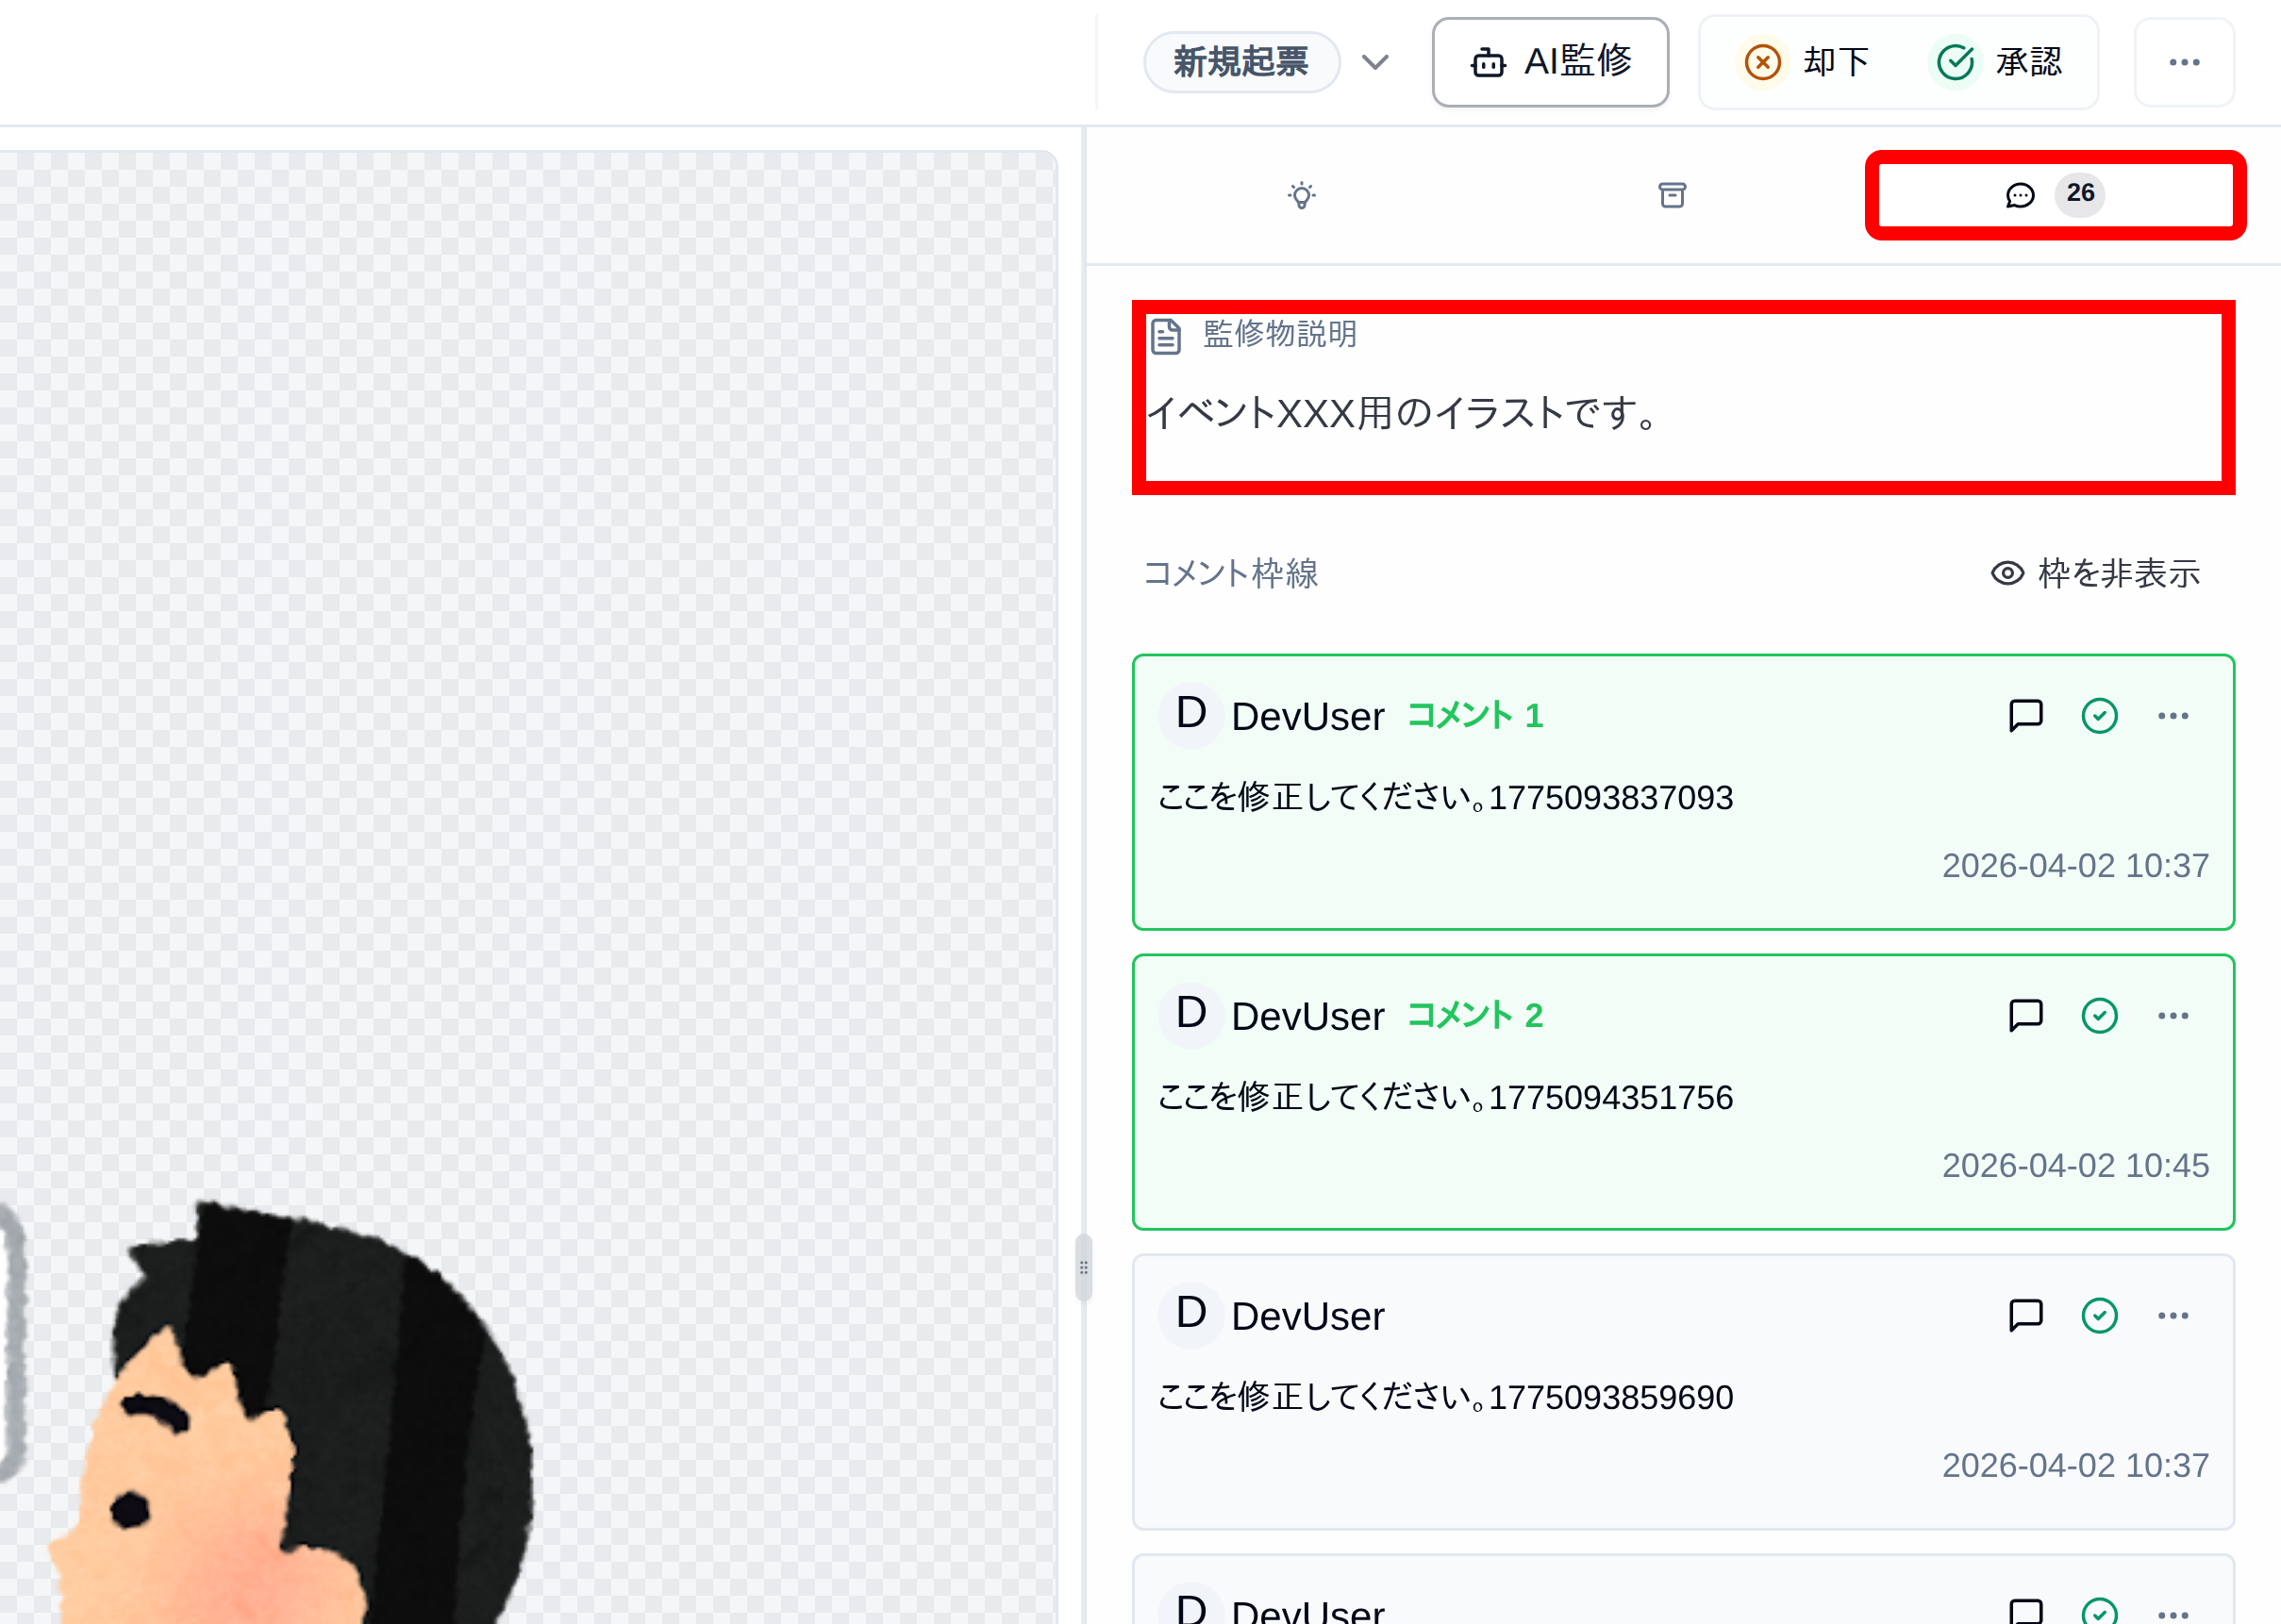Switch to the archive box tab

tap(1672, 195)
